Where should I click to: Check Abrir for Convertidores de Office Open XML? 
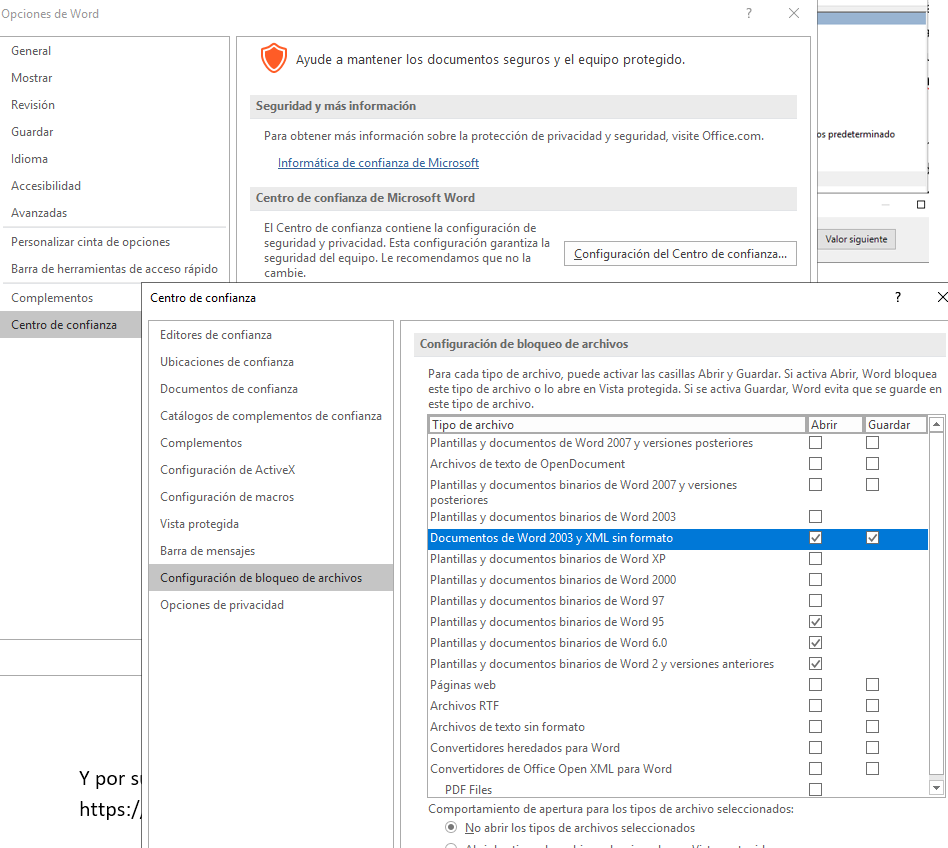pyautogui.click(x=816, y=769)
